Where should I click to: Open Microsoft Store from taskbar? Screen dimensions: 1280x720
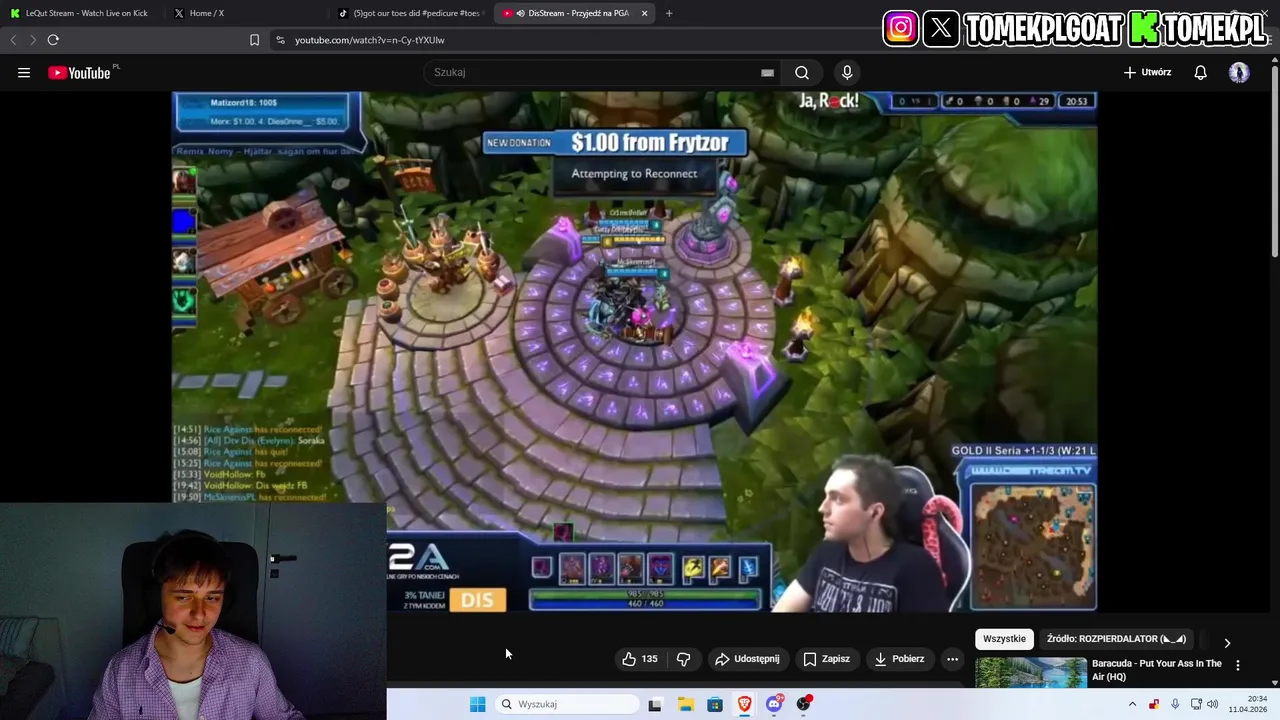pos(715,704)
